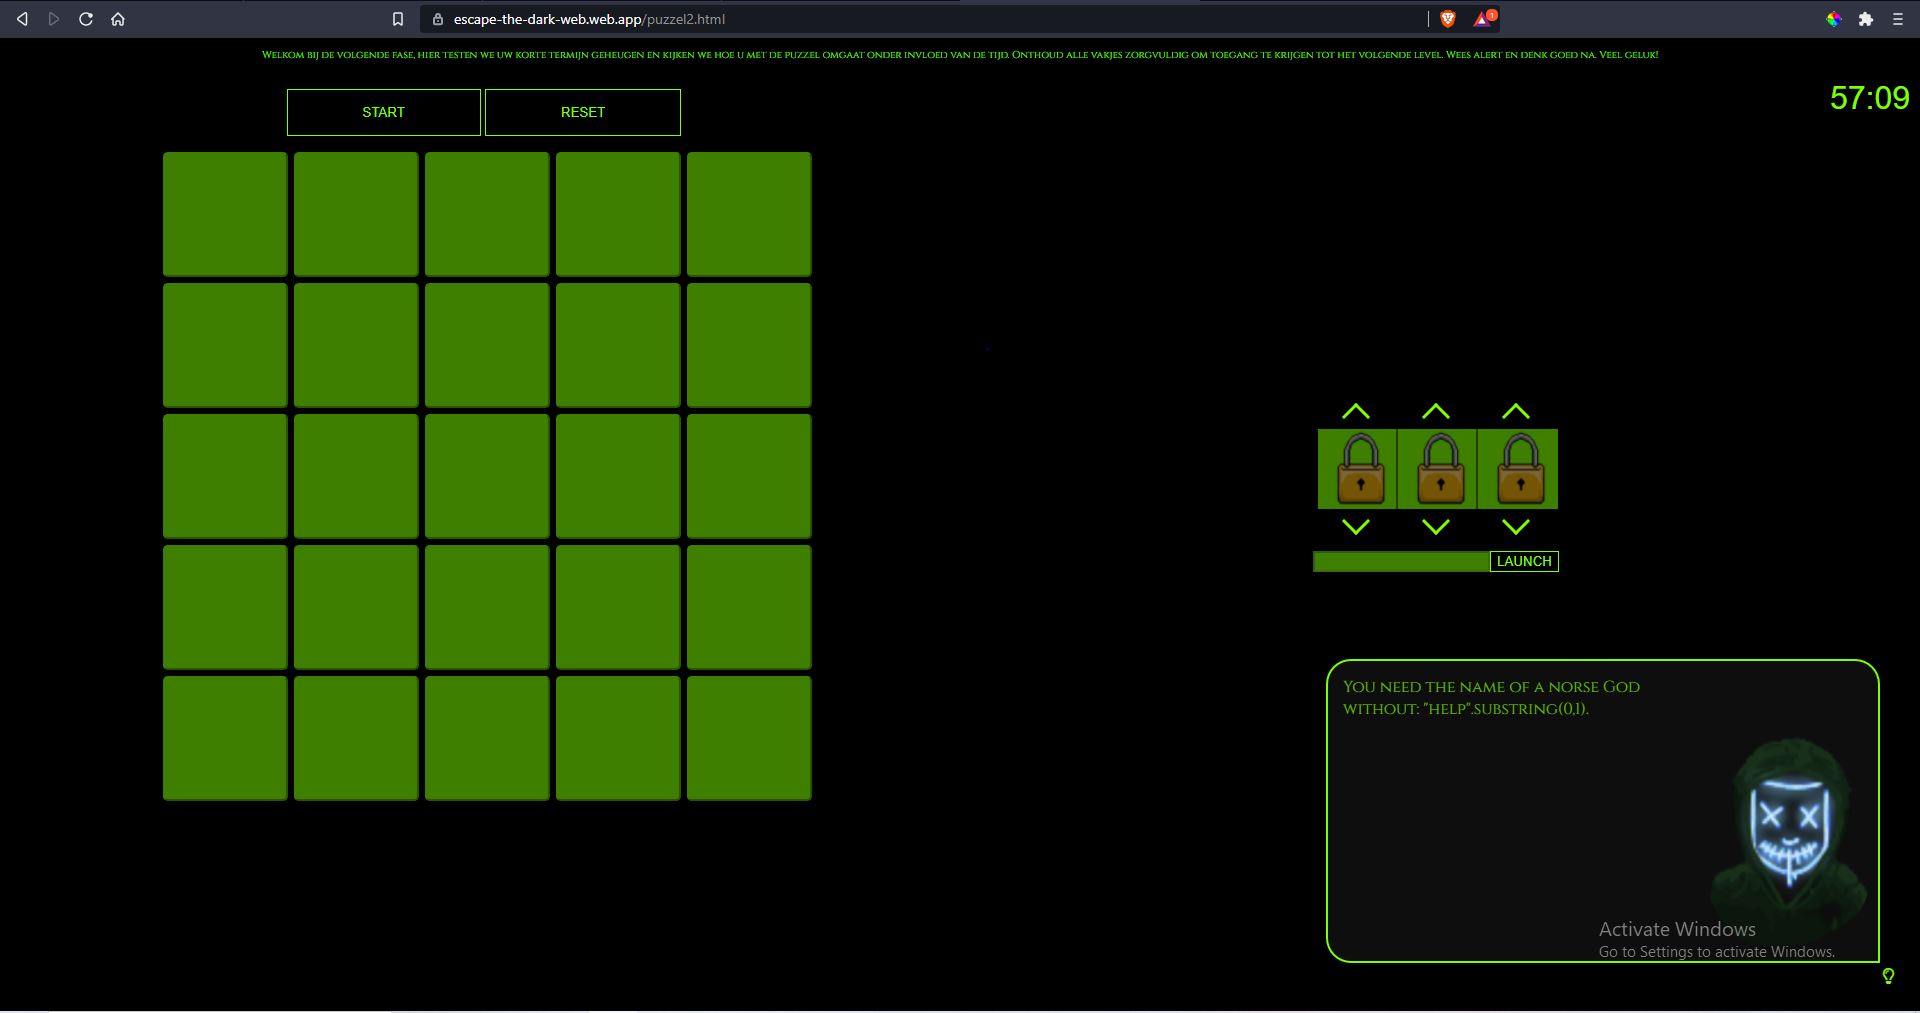Image resolution: width=1920 pixels, height=1013 pixels.
Task: Select the grid tile in row 5, column 1
Action: 225,738
